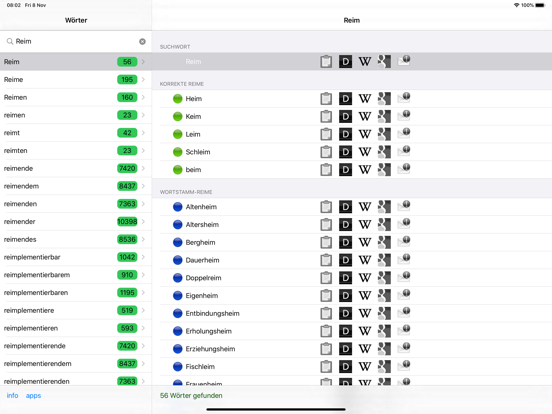
Task: Open the Reime entry chevron
Action: [x=143, y=80]
